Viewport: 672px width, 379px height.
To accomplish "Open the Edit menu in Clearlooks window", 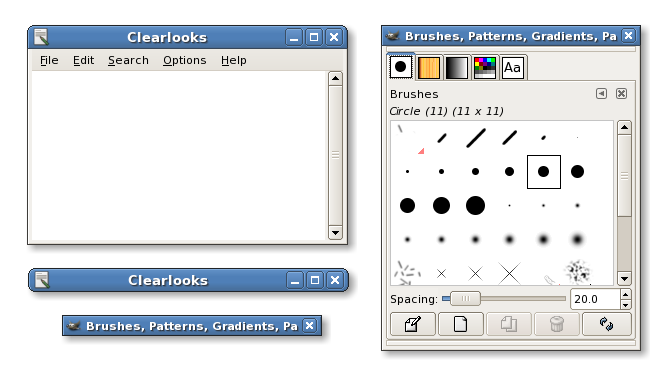I will [x=83, y=60].
